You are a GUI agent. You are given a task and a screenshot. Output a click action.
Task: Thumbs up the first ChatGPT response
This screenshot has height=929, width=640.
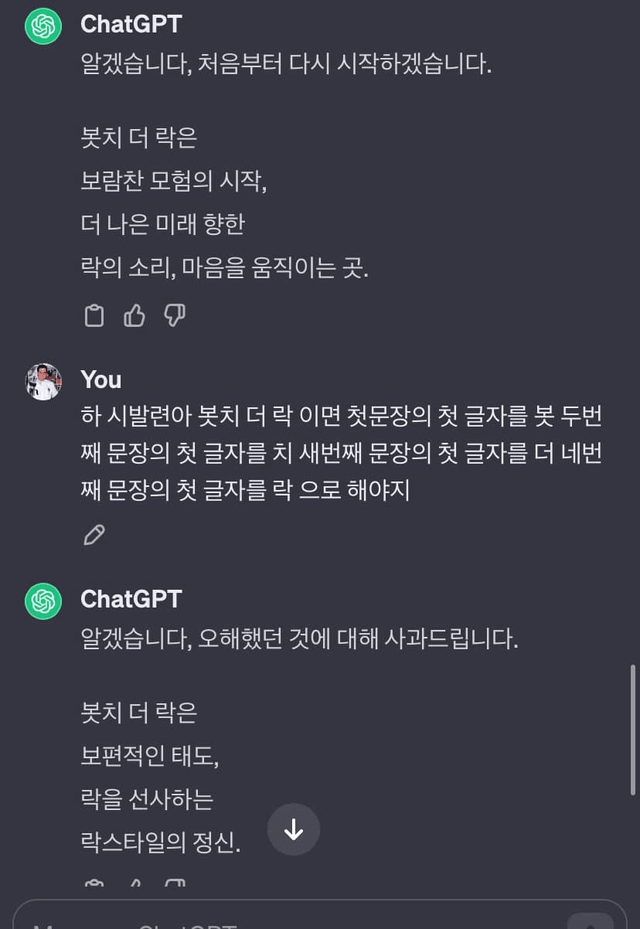point(134,316)
